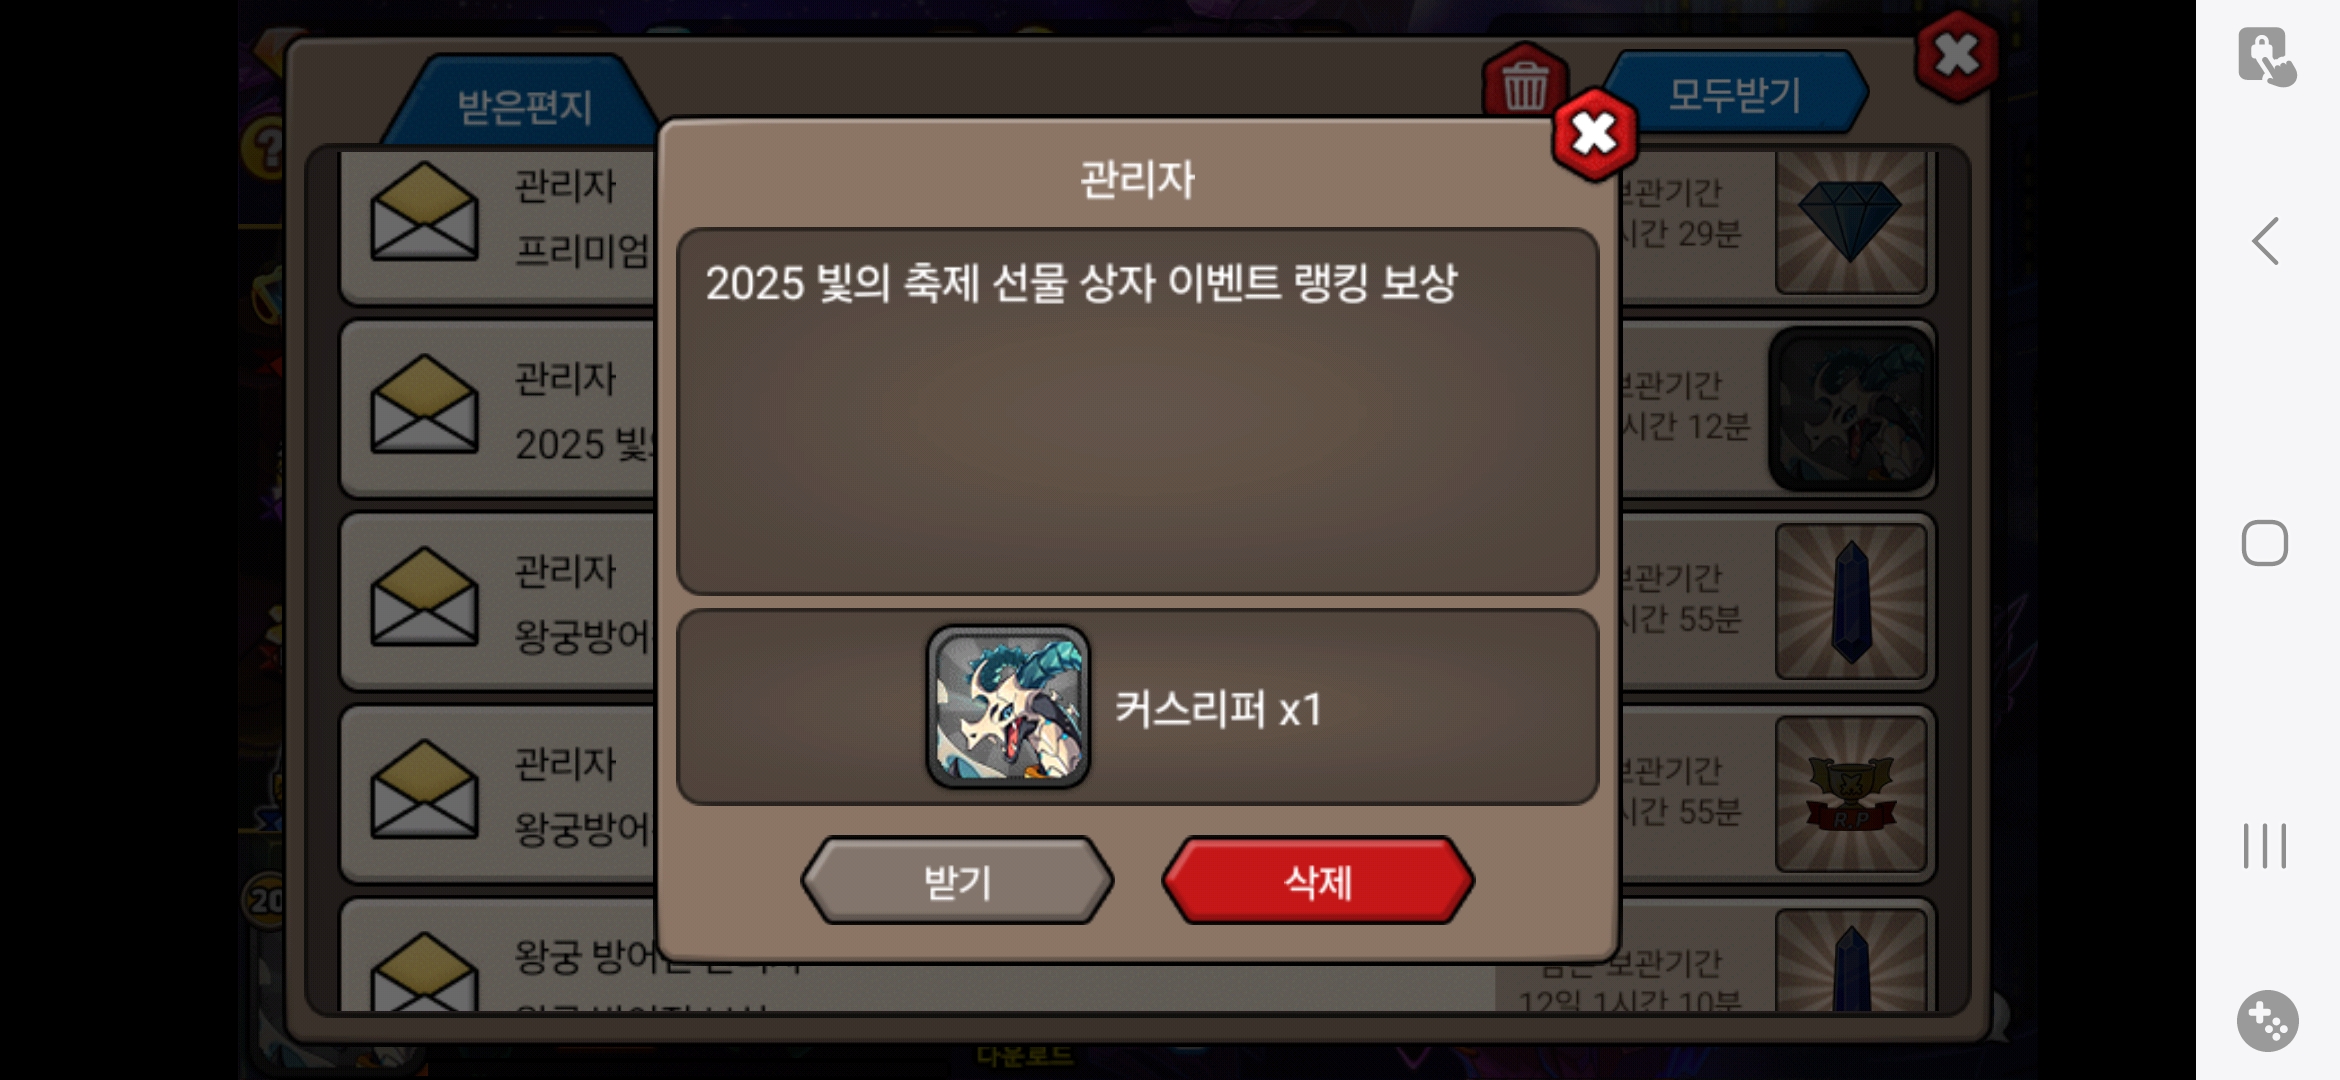Open the game tools controller icon
Screen dimensions: 2340x1080
[x=2267, y=1021]
